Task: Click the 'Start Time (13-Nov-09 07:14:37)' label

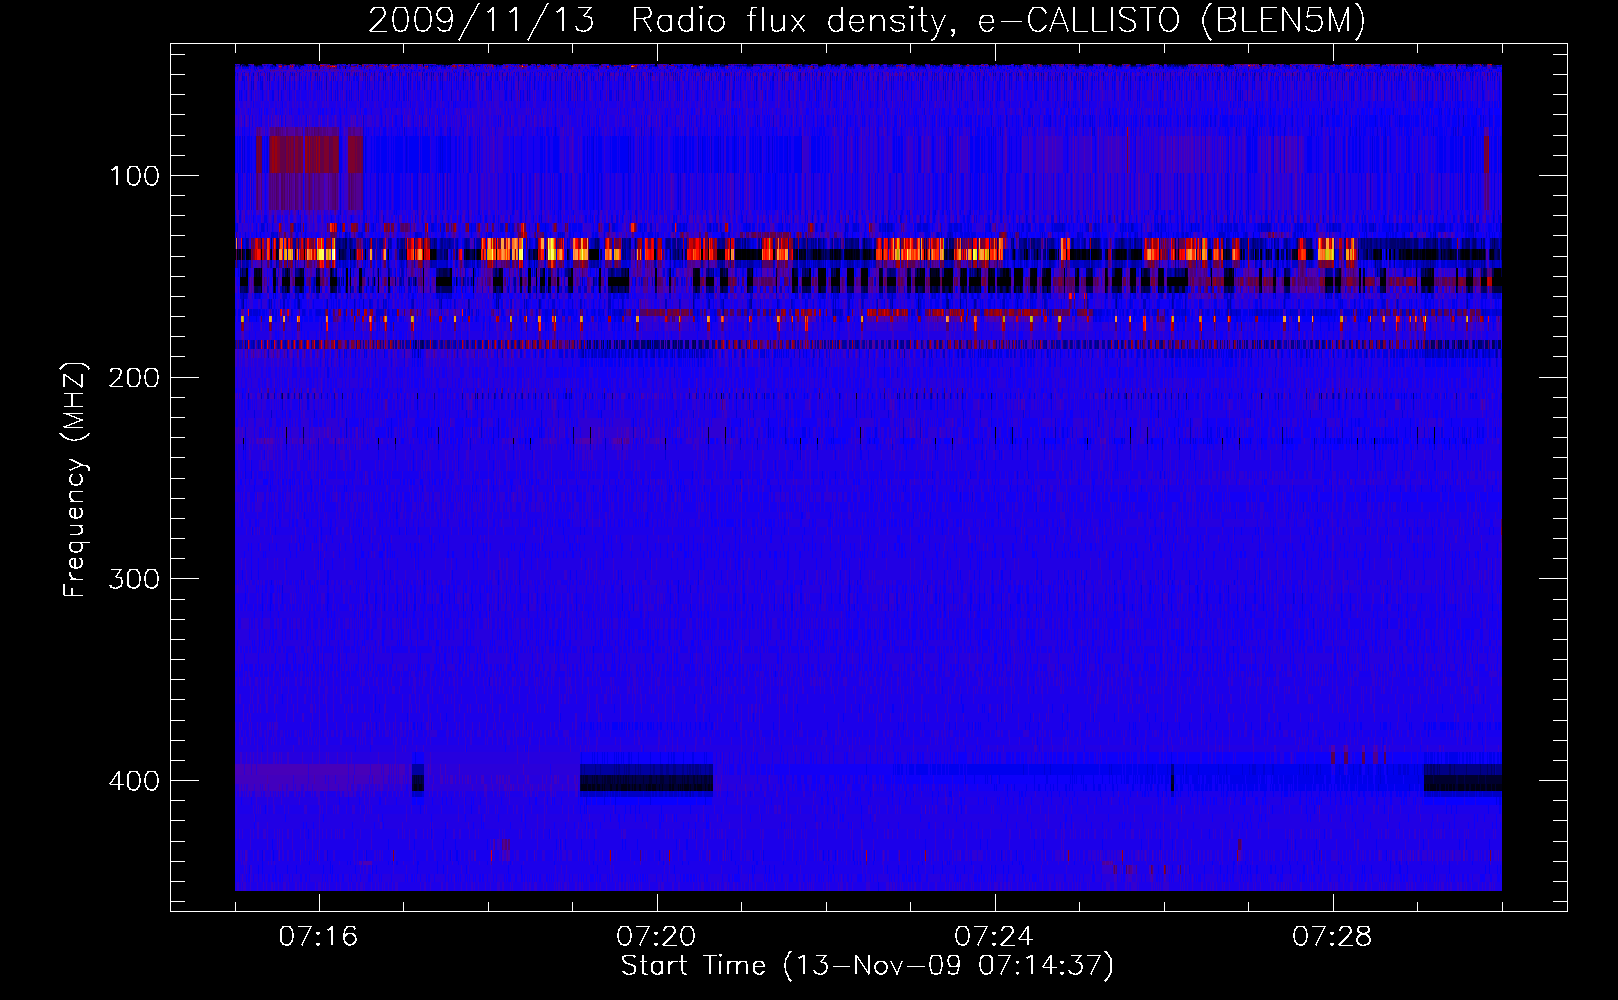Action: click(867, 966)
